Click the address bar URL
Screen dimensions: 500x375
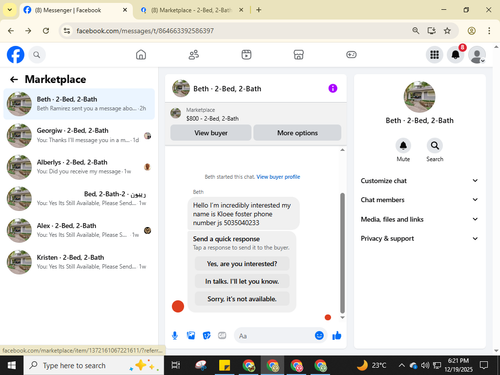click(145, 31)
